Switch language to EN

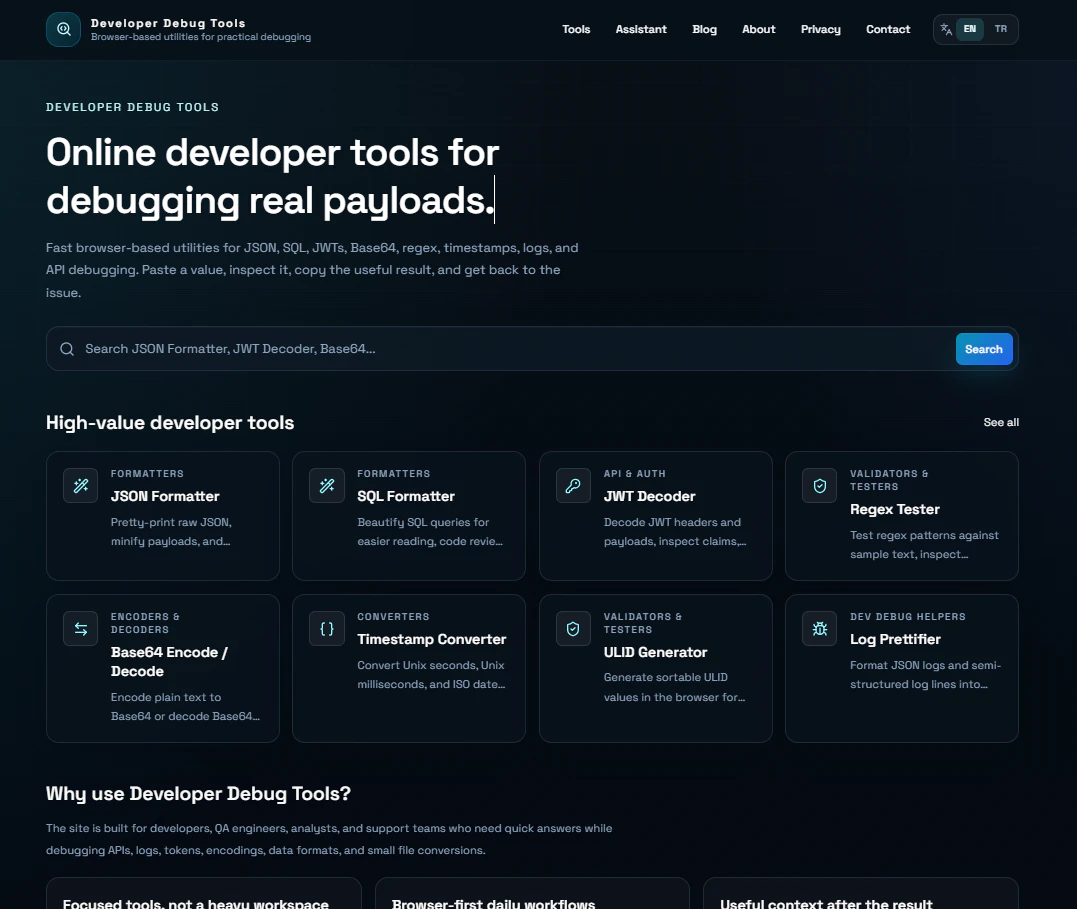pyautogui.click(x=969, y=29)
